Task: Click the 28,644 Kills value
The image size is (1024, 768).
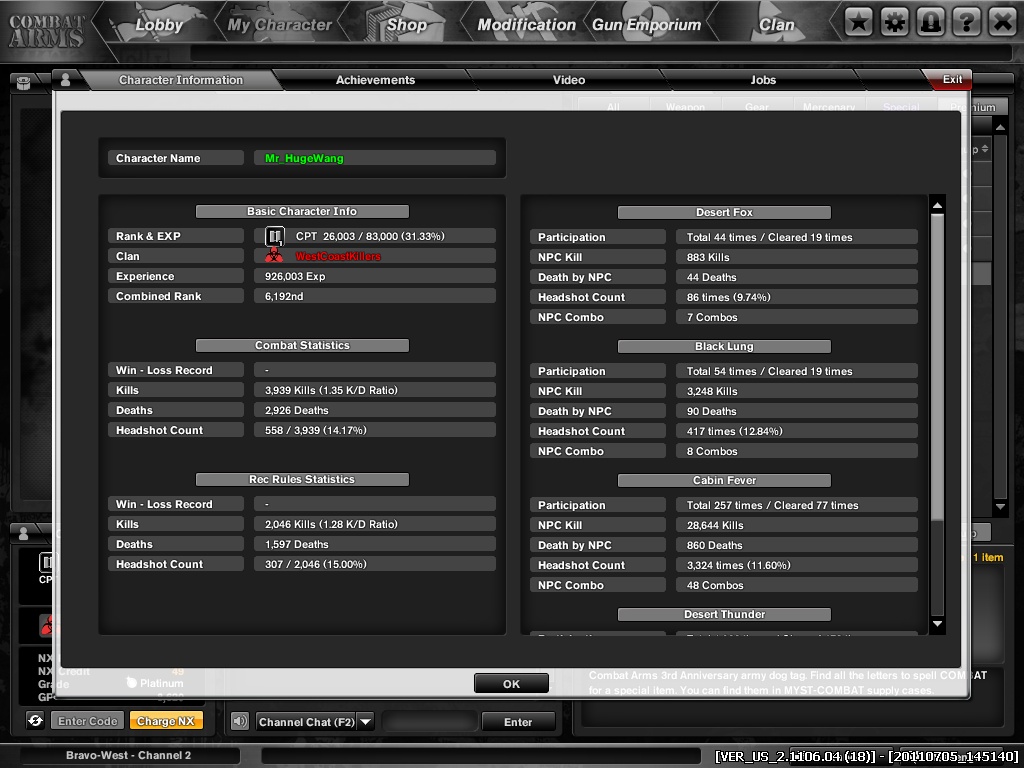Action: coord(715,525)
